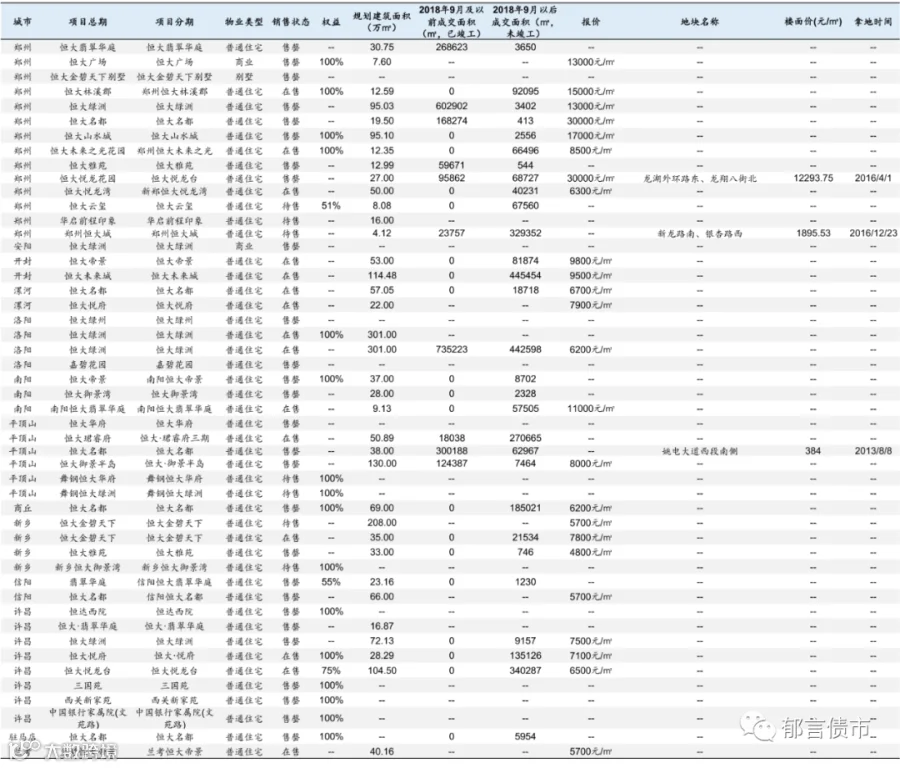The height and width of the screenshot is (768, 900).
Task: Select the cell with value 340287
Action: click(525, 670)
